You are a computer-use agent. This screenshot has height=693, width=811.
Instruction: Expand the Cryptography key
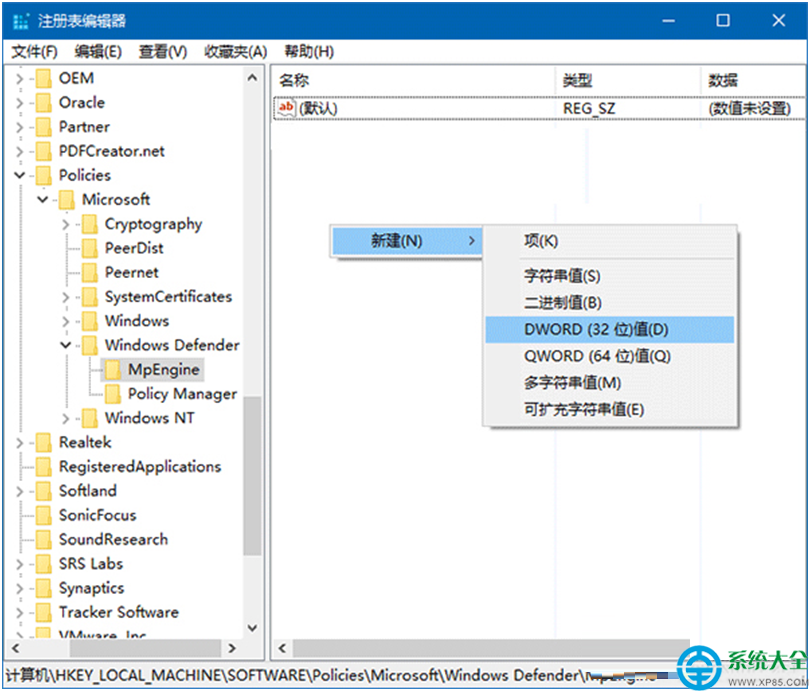pos(66,224)
